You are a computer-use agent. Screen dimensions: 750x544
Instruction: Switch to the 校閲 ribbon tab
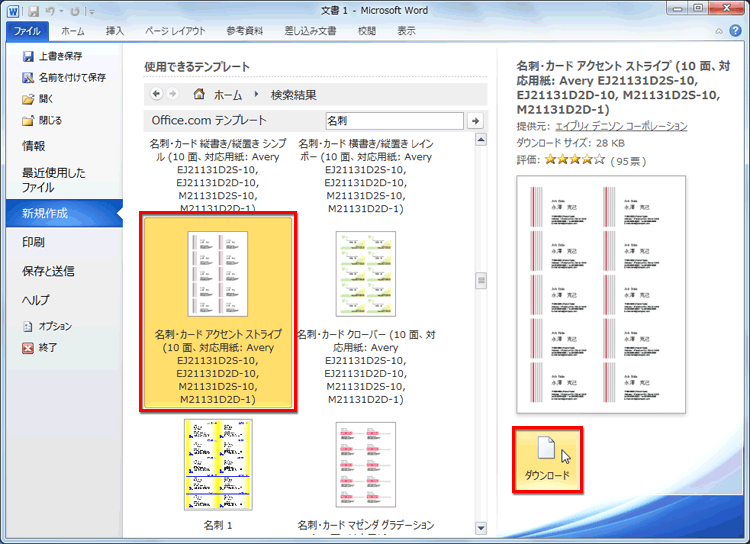(366, 31)
